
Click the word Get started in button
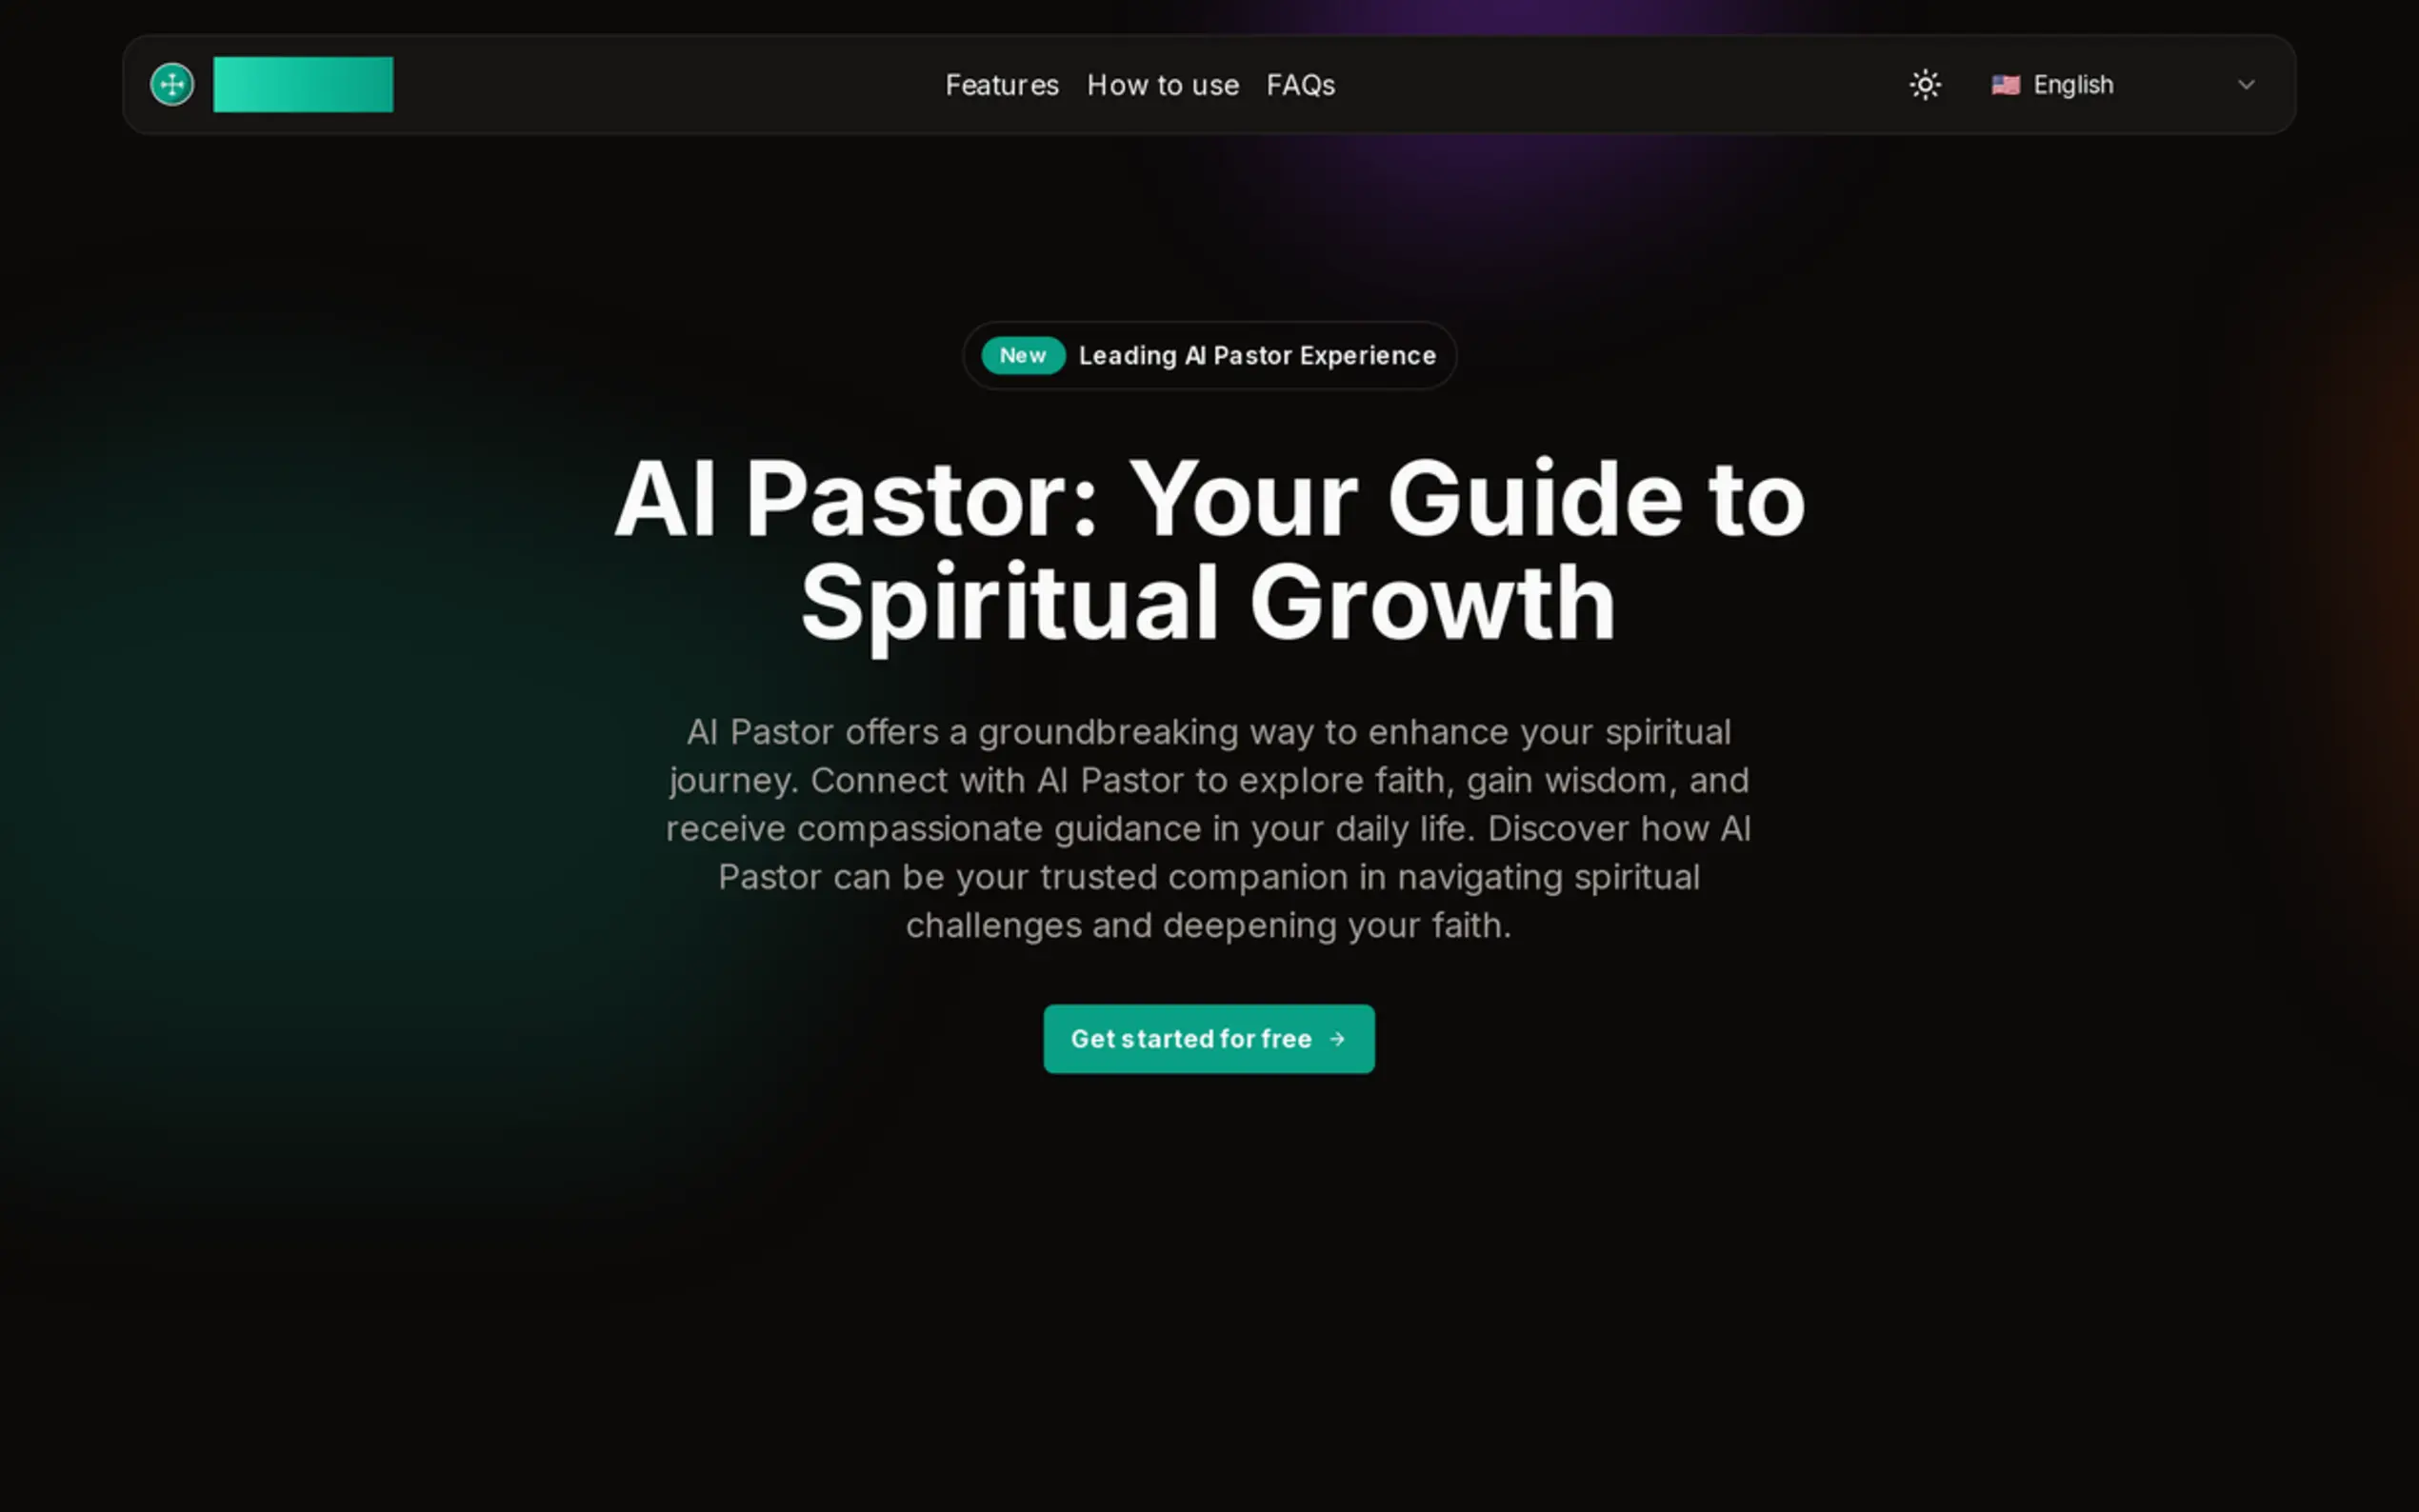[1142, 1038]
